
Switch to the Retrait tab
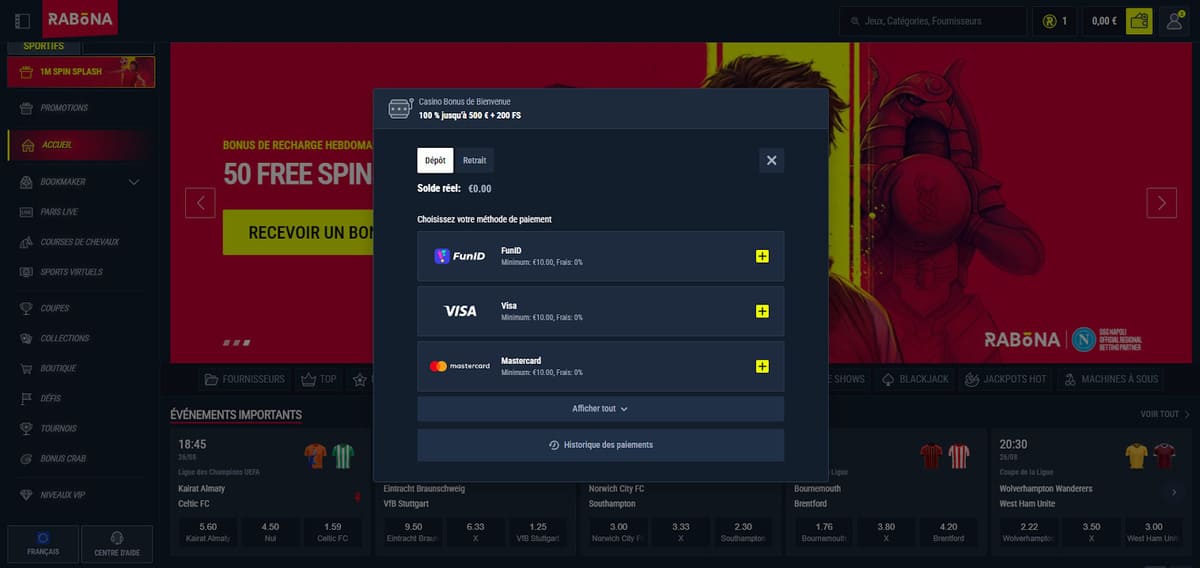[x=474, y=160]
